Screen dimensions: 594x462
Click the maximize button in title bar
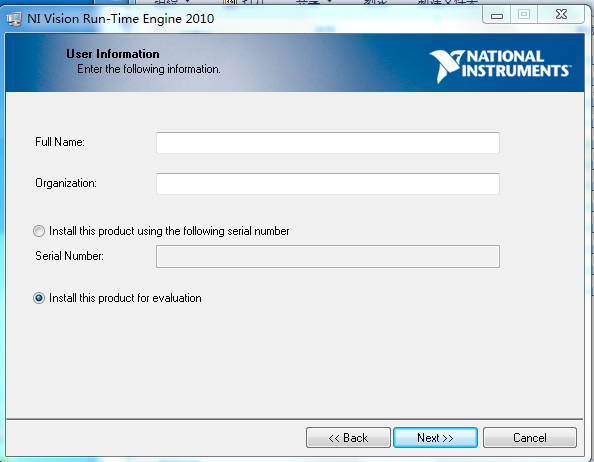pos(524,15)
